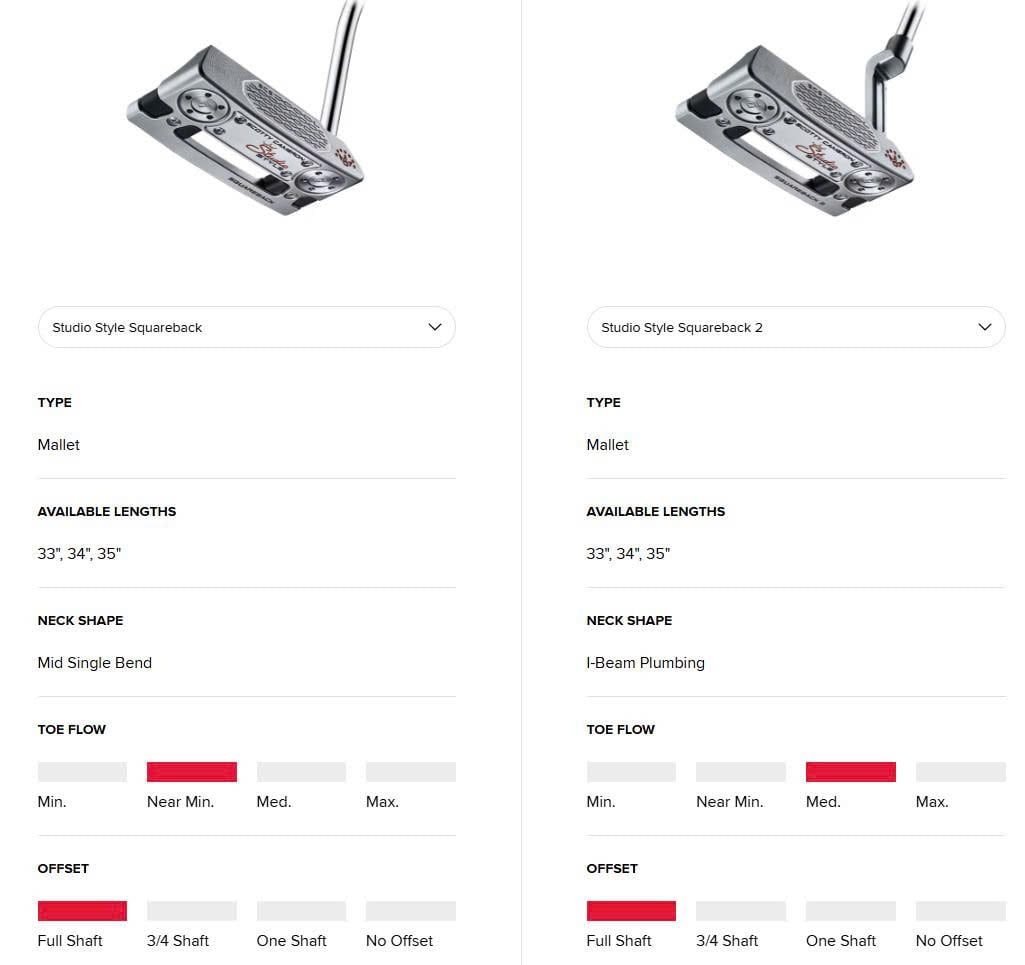The width and height of the screenshot is (1025, 965).
Task: Click the Studio Style Squareback 2 putter image
Action: point(797,125)
